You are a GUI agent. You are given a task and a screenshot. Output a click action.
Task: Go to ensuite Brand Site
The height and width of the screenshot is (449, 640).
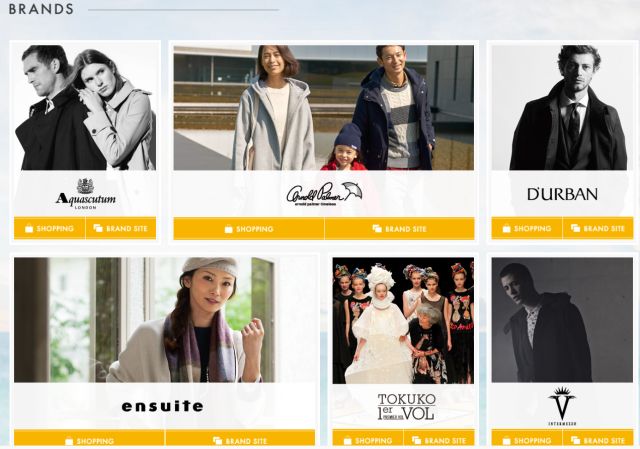pyautogui.click(x=240, y=439)
